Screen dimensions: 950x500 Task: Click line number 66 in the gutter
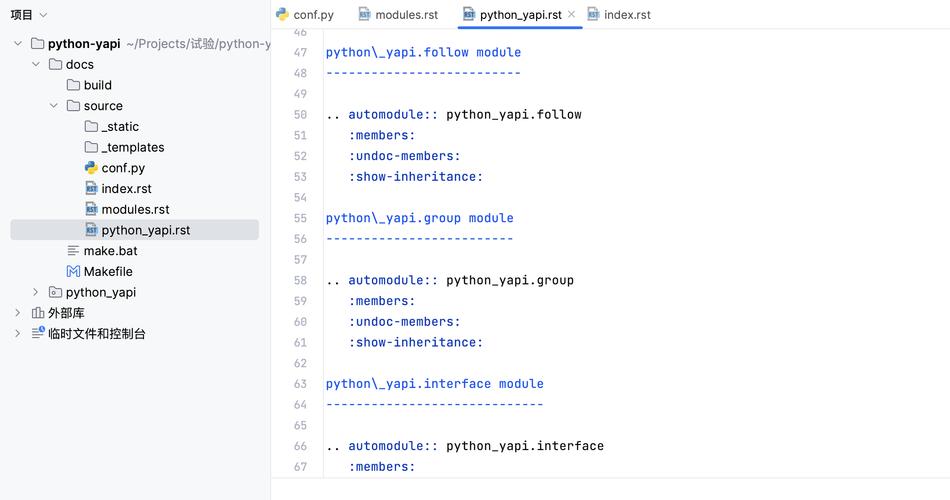pyautogui.click(x=301, y=446)
